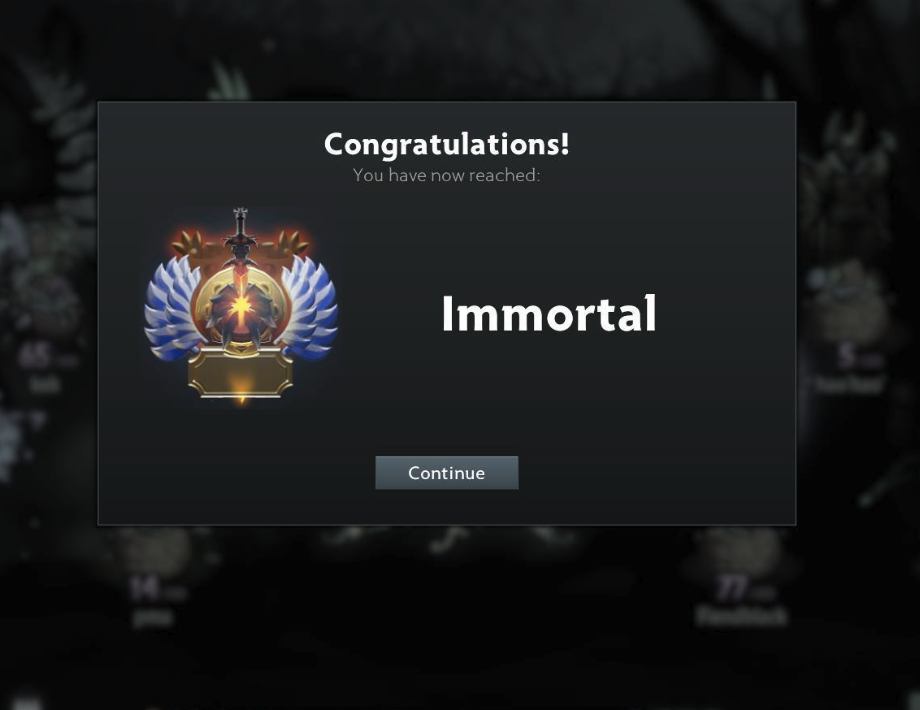Click the medal's right blue-white wing
Image resolution: width=920 pixels, height=710 pixels.
pos(309,307)
